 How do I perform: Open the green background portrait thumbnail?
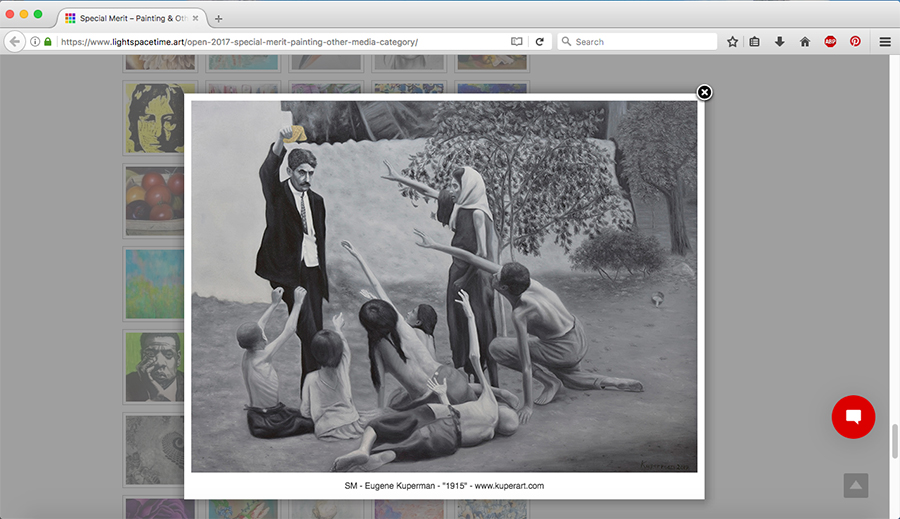click(154, 367)
